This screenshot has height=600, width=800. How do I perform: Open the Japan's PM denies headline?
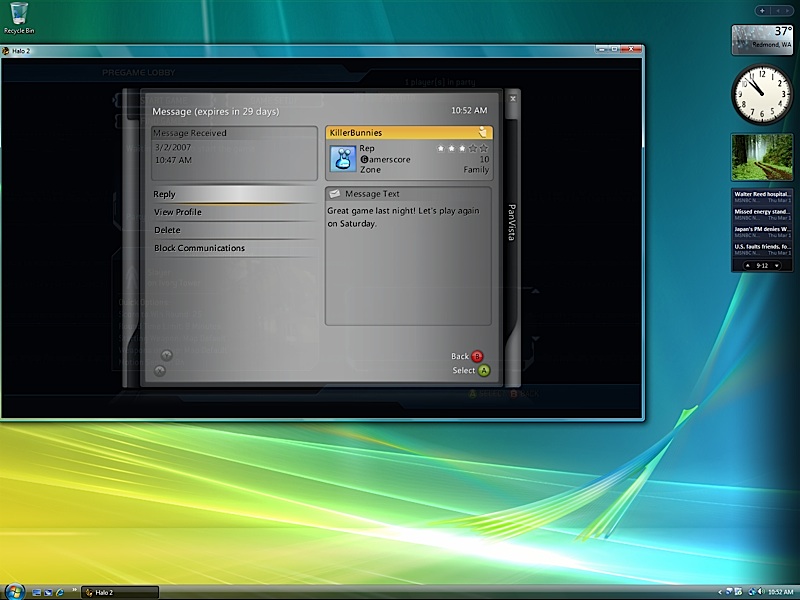point(762,229)
